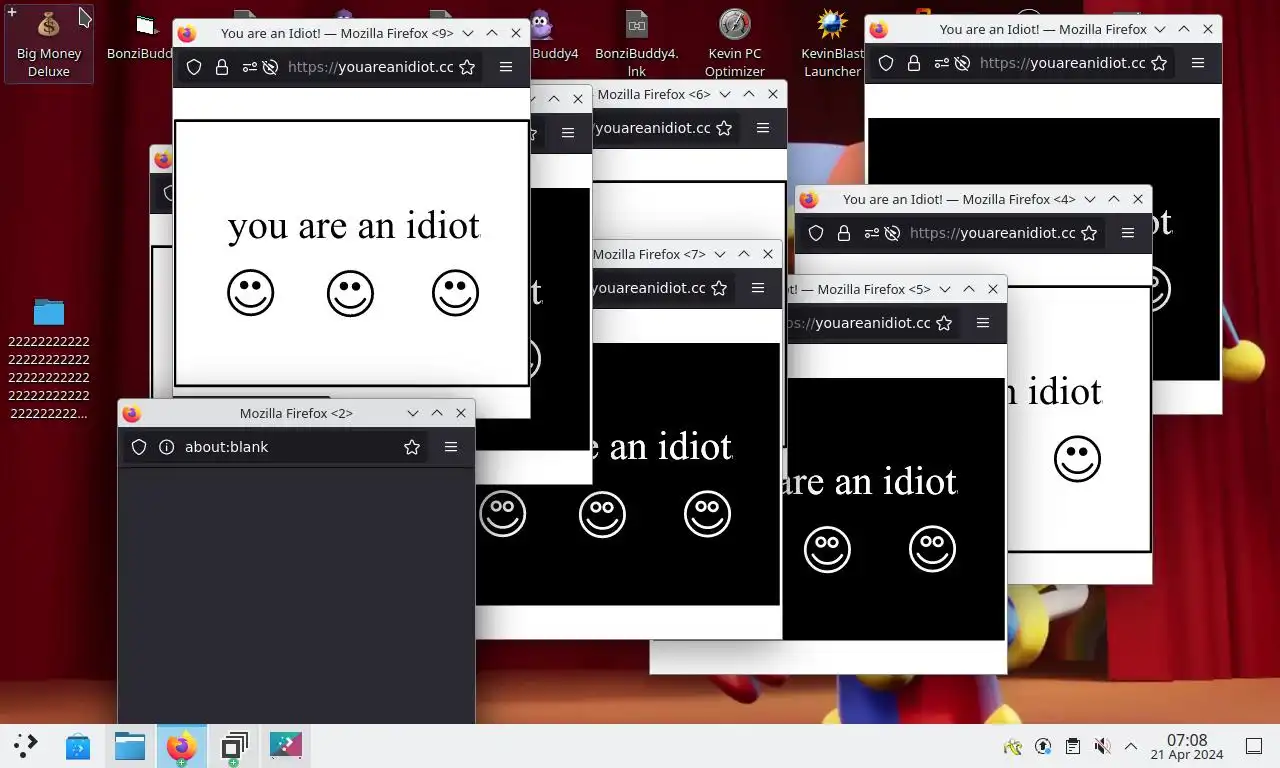This screenshot has height=768, width=1280.
Task: Click autoplay-blocked icon in Firefox <4>
Action: tap(891, 233)
